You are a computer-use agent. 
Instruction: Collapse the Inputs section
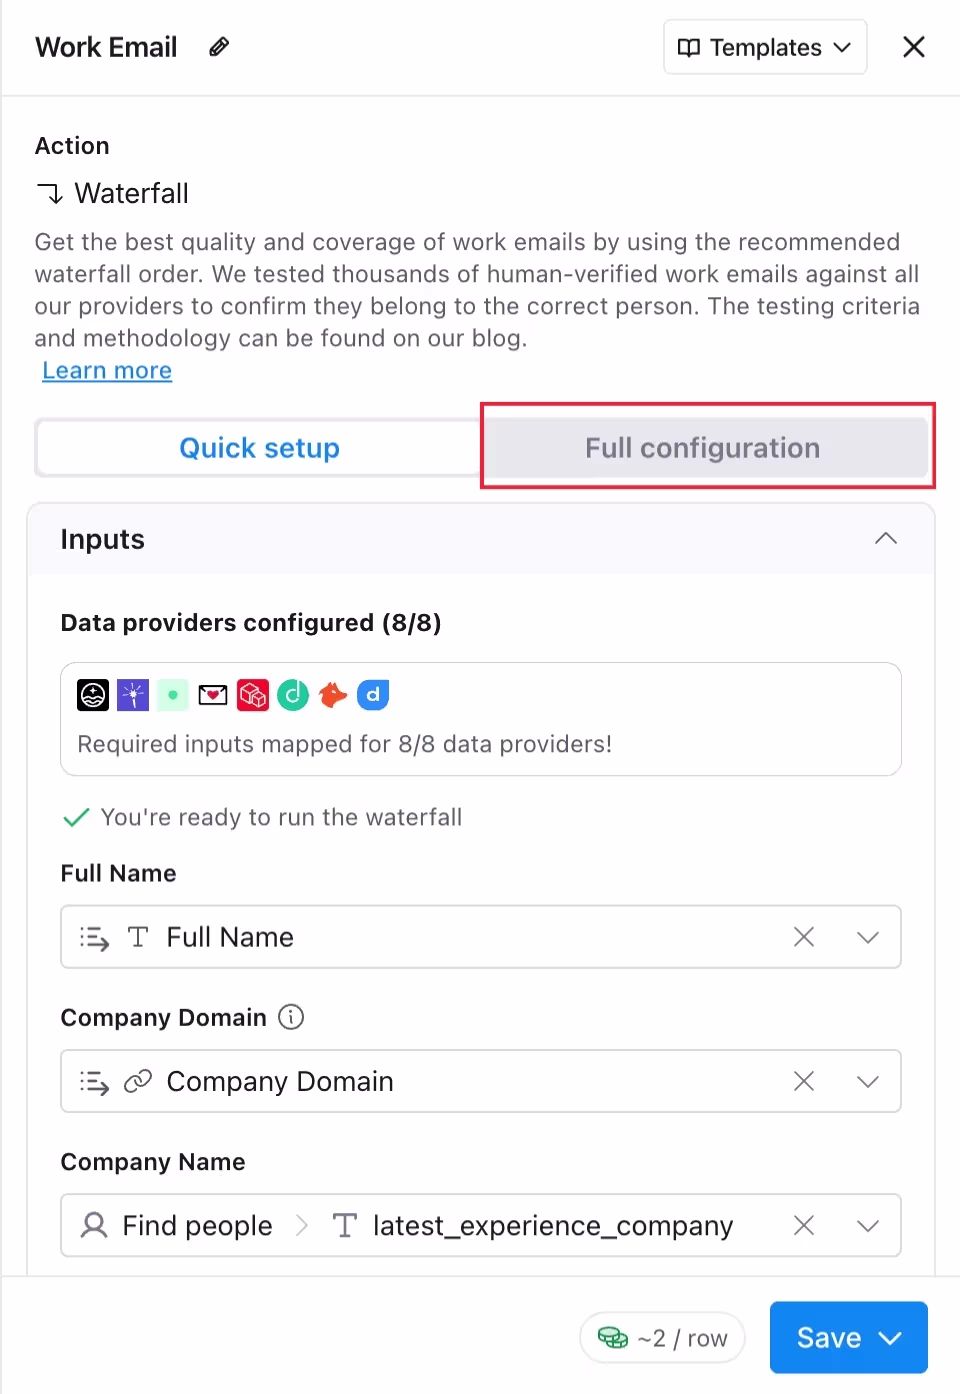tap(886, 538)
